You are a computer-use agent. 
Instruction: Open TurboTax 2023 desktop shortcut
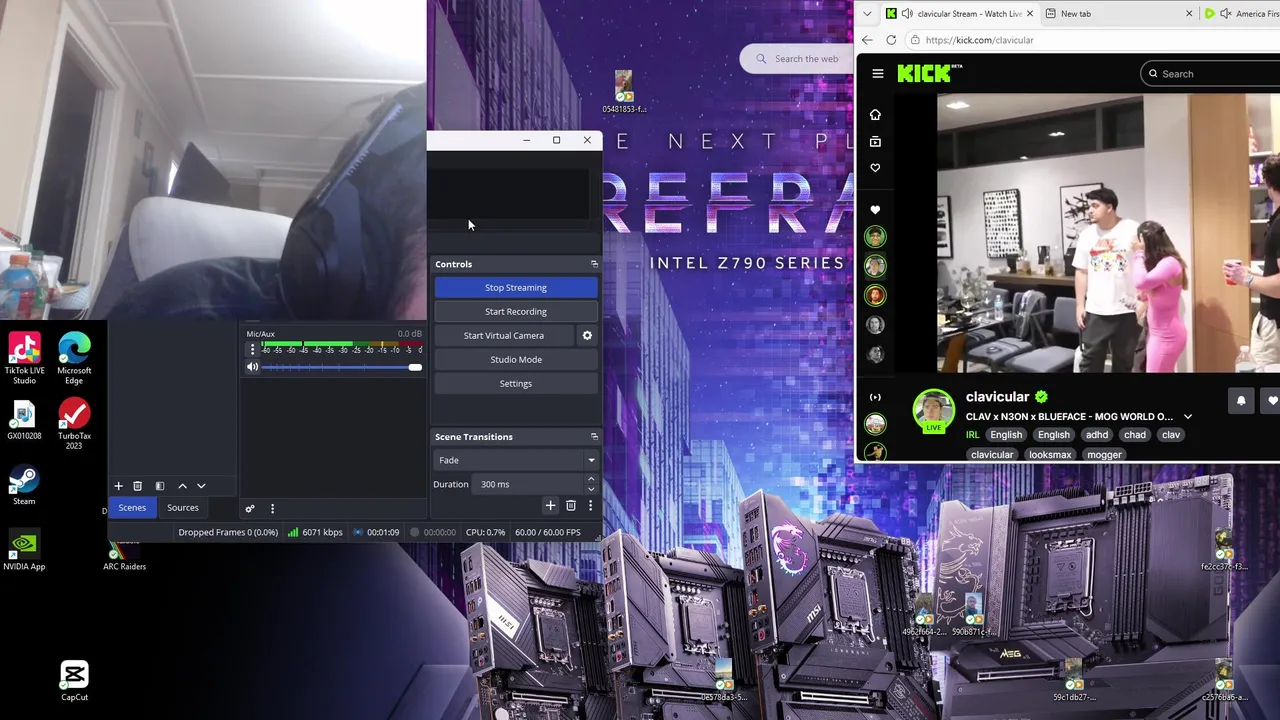pyautogui.click(x=74, y=423)
